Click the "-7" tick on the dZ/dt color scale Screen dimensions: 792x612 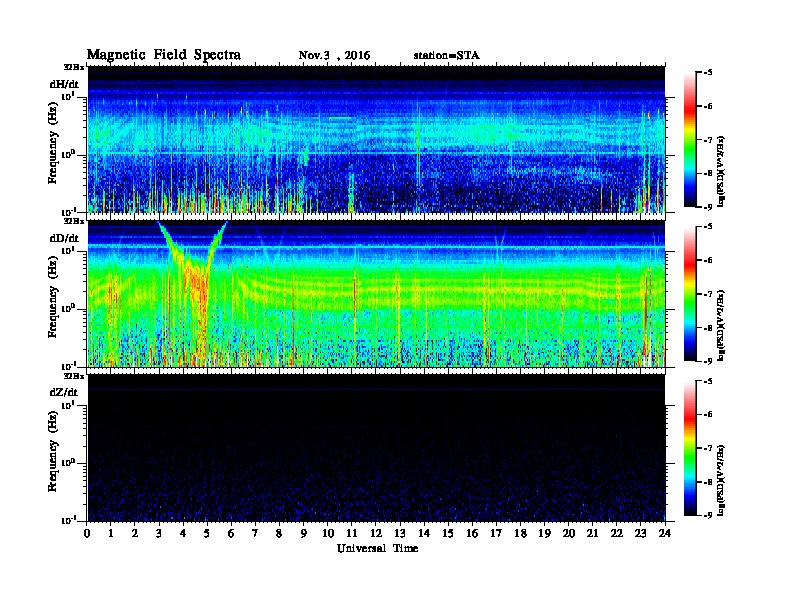coord(708,448)
